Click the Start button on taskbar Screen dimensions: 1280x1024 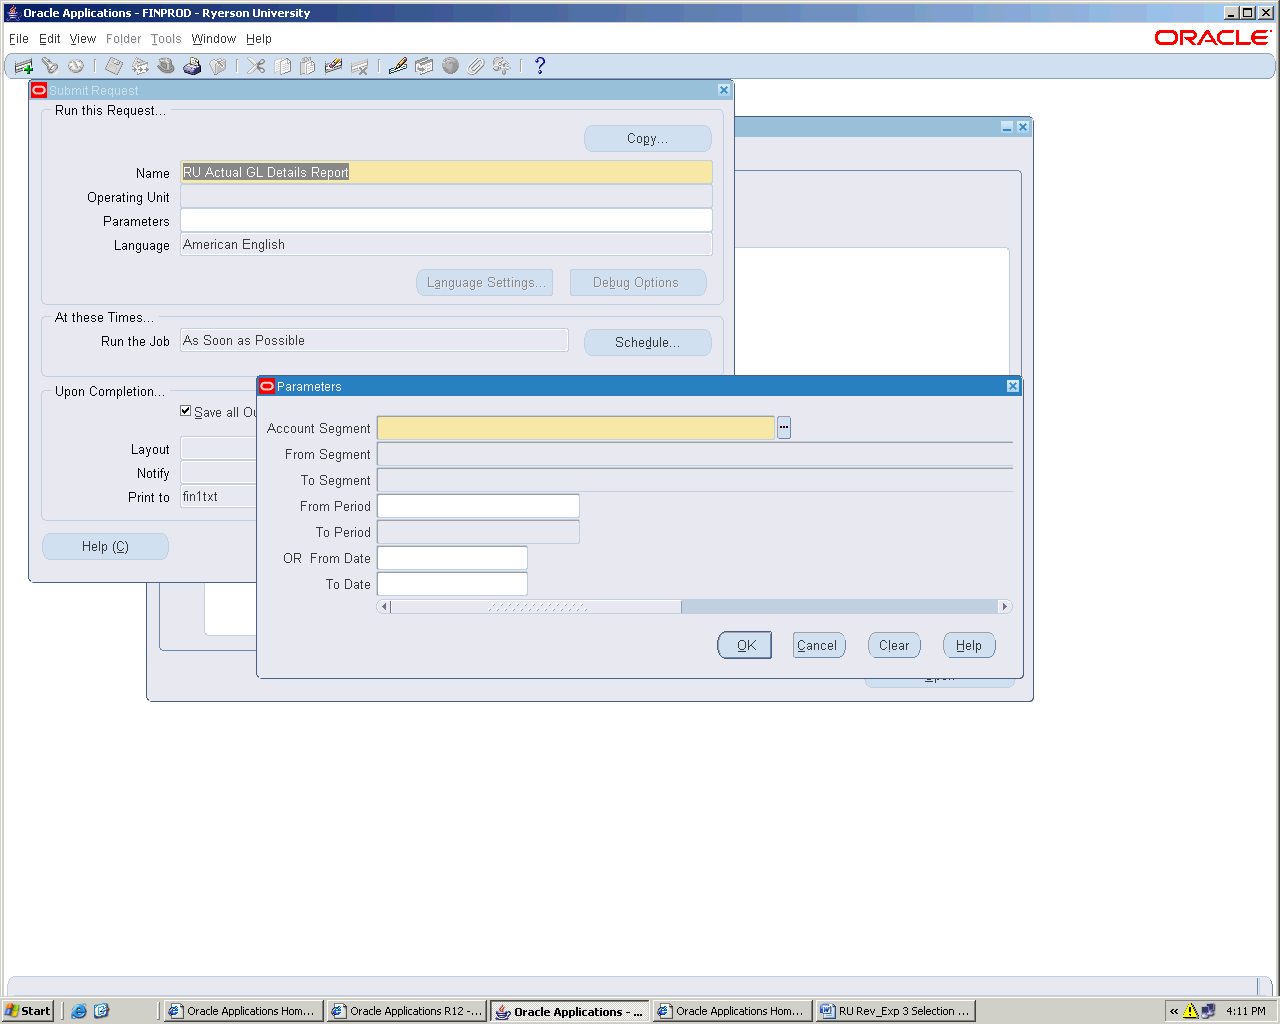click(28, 1011)
